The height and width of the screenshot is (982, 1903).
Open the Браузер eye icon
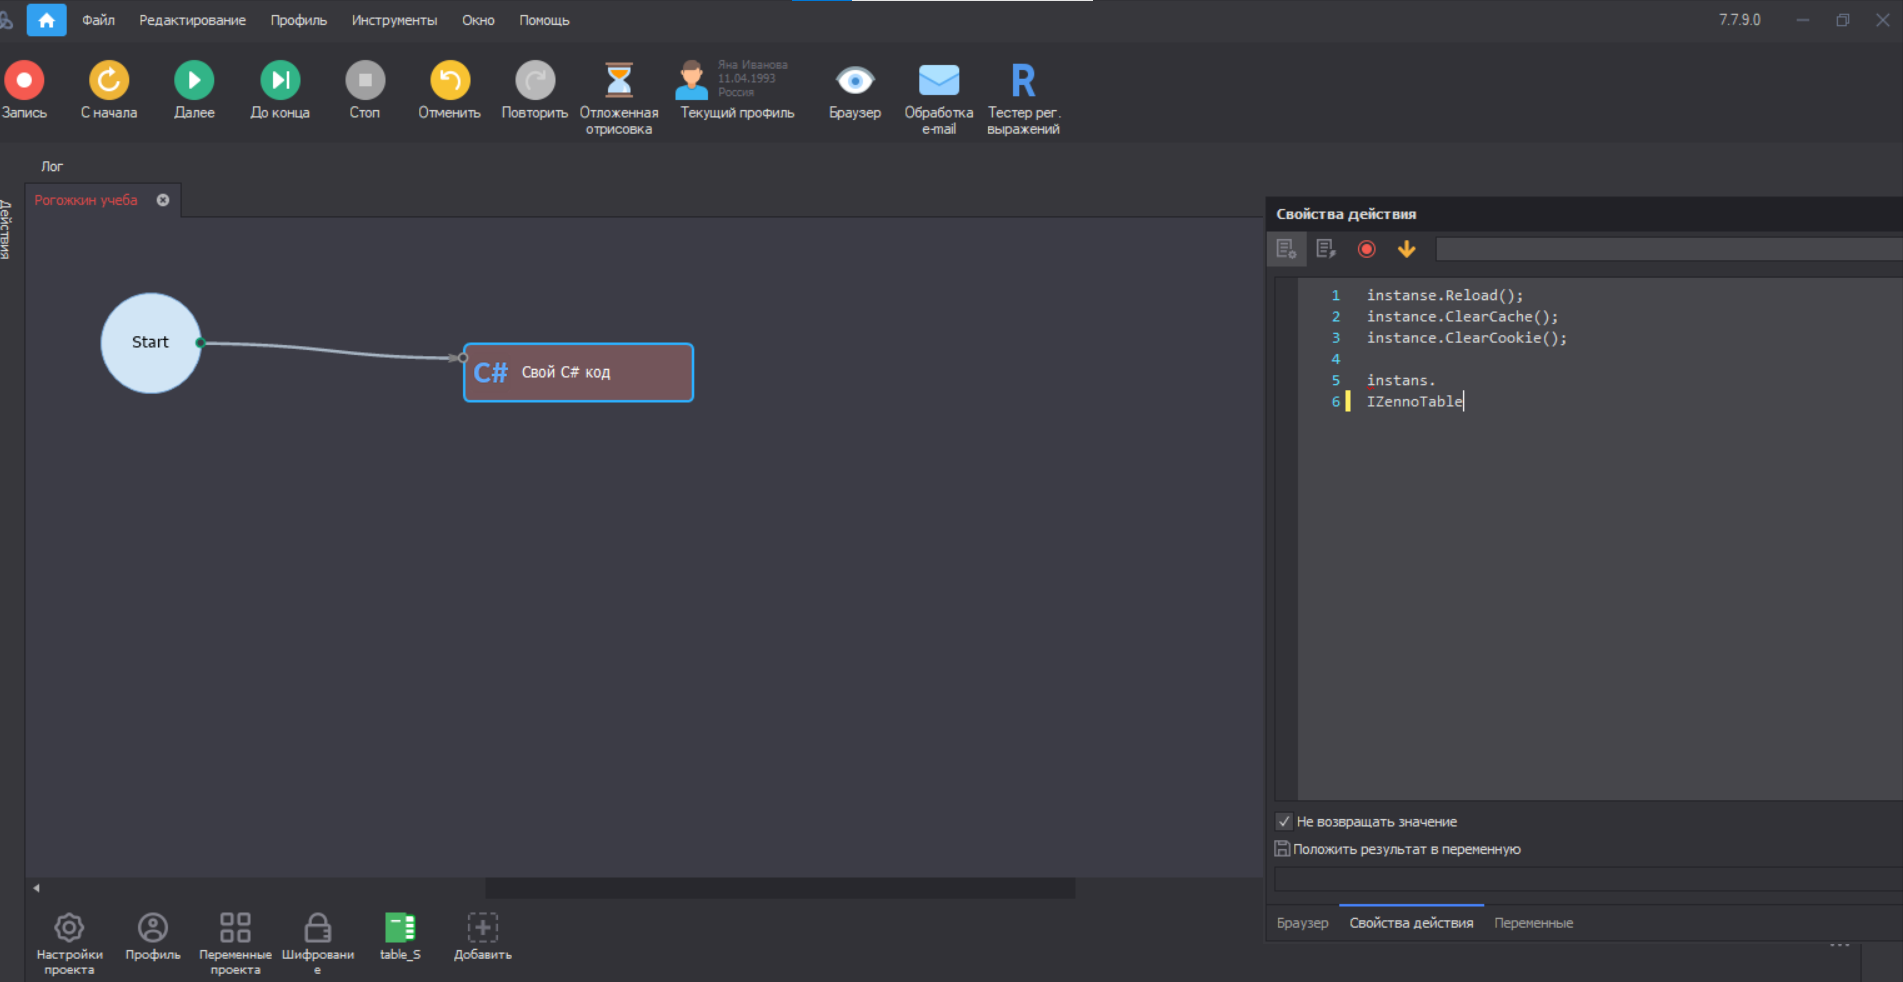coord(855,81)
